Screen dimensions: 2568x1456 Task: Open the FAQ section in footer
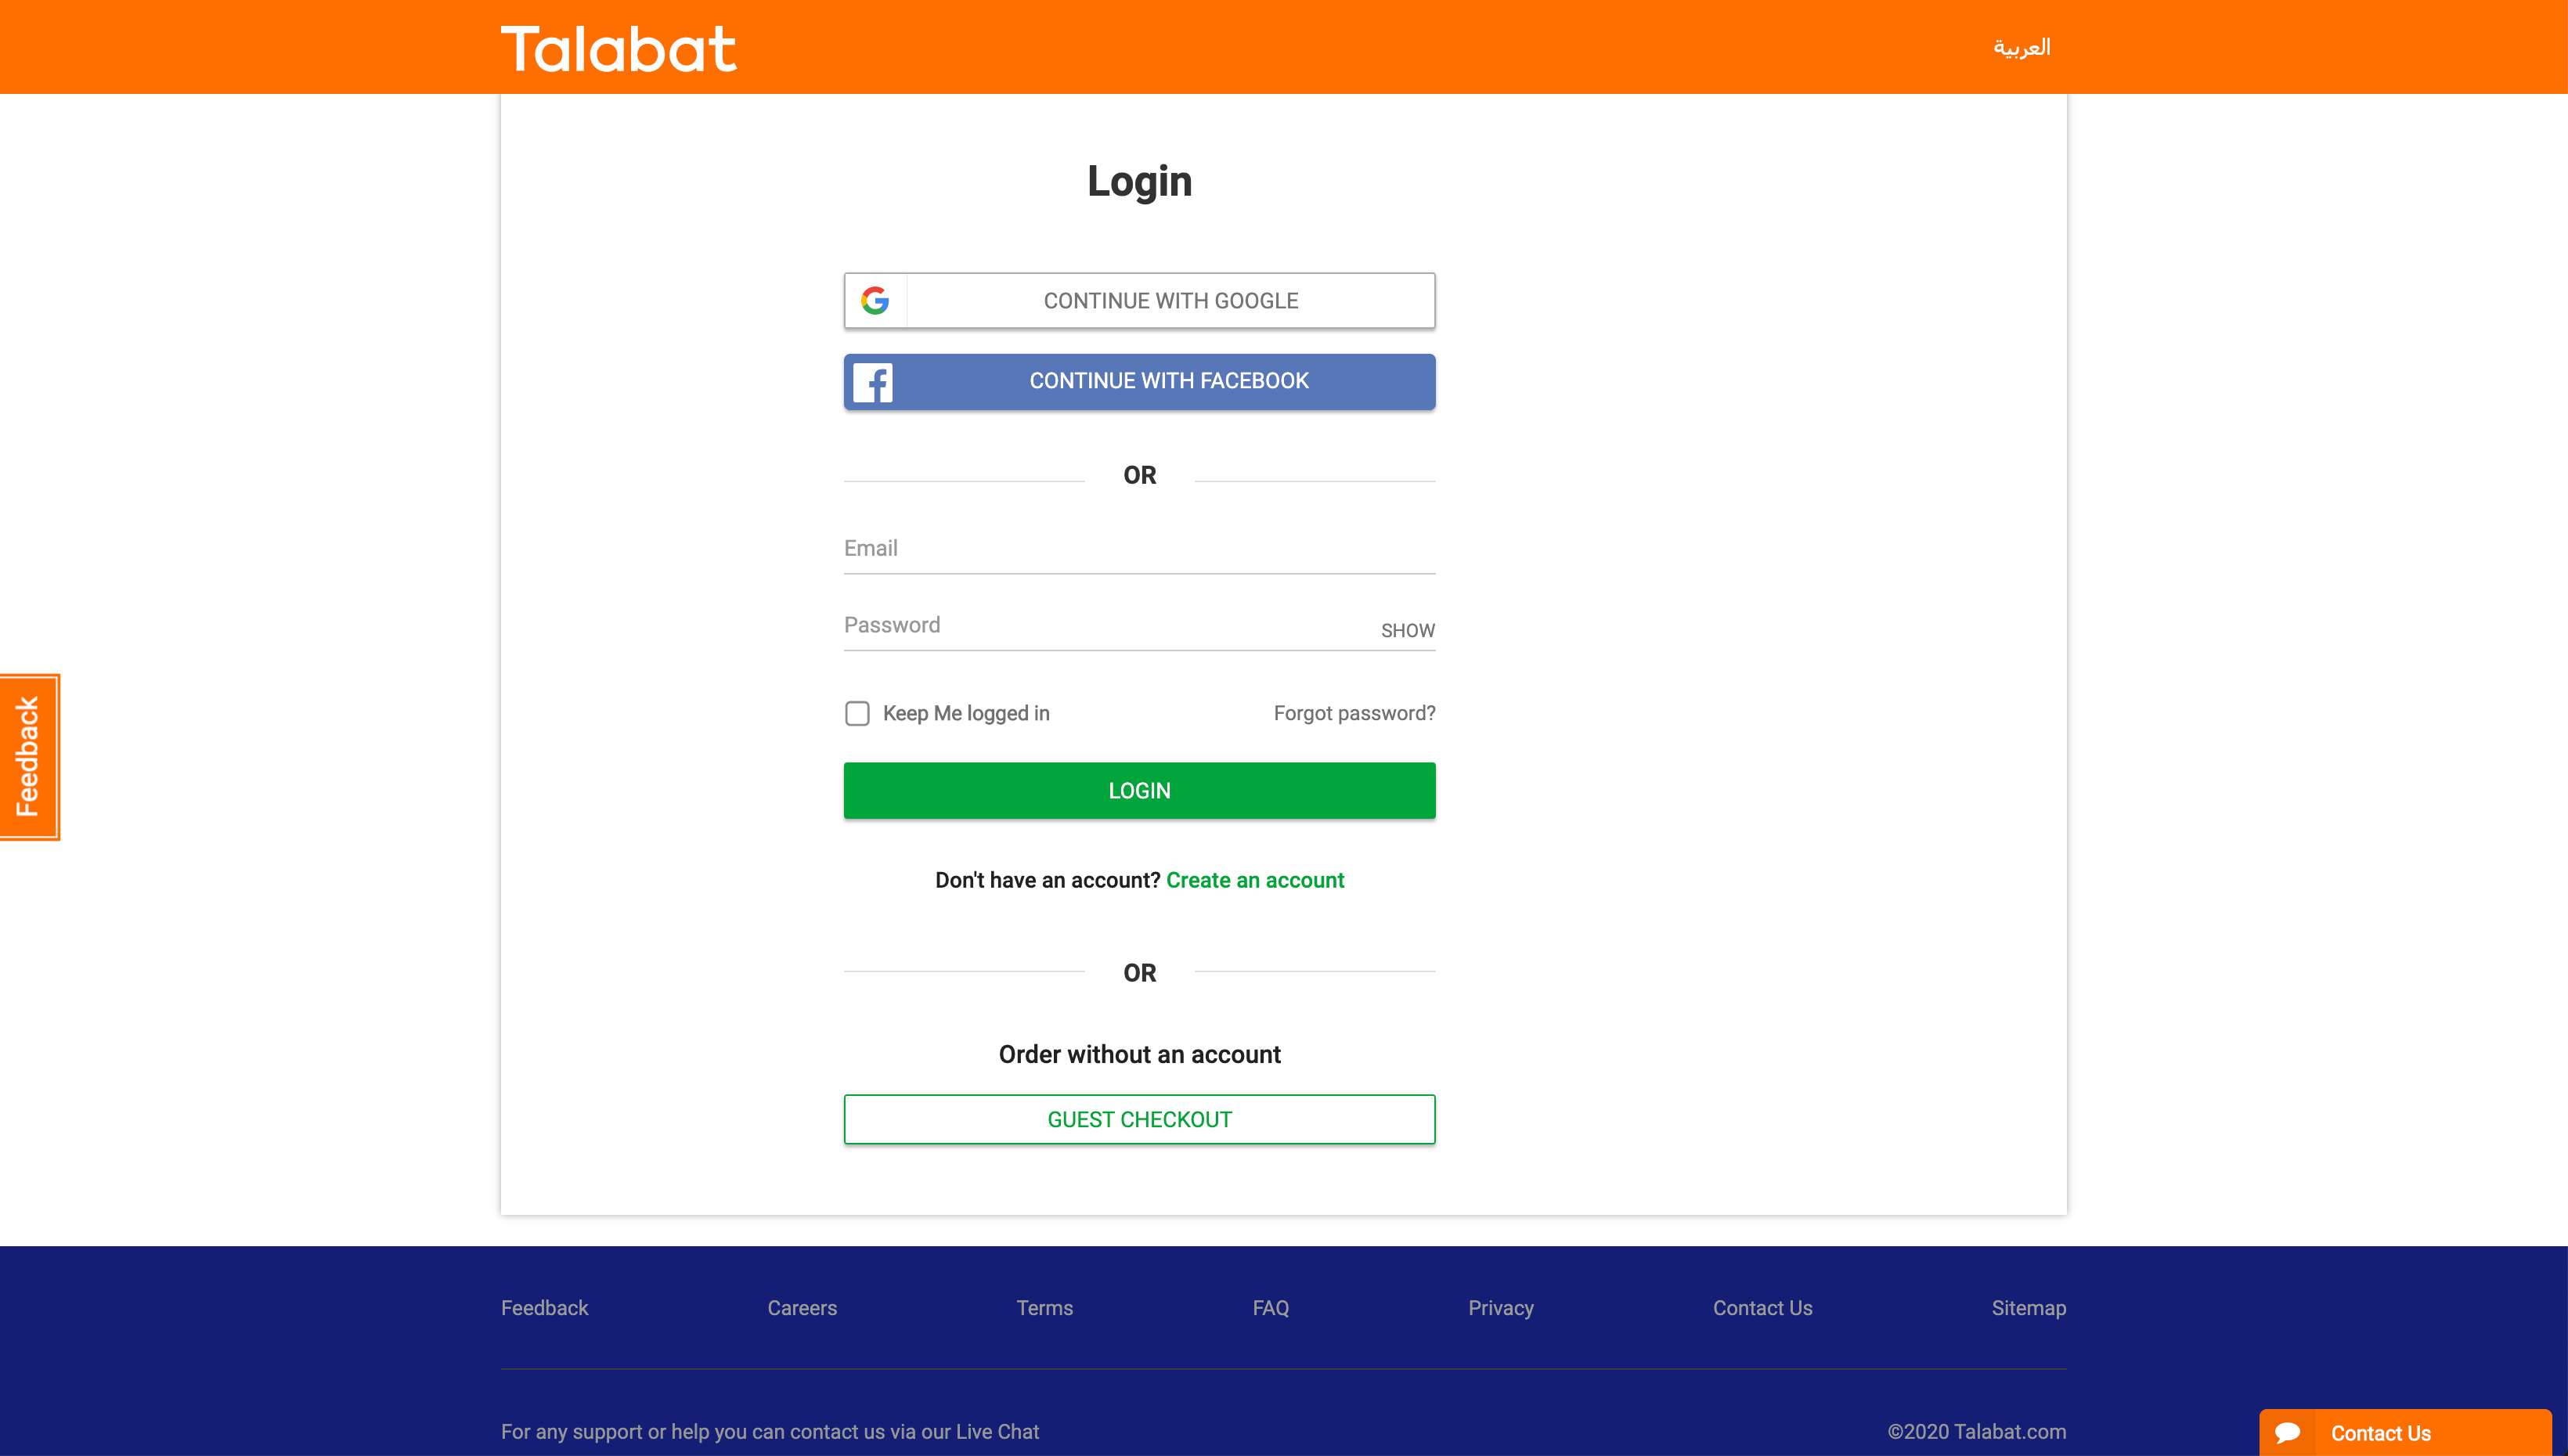point(1270,1308)
